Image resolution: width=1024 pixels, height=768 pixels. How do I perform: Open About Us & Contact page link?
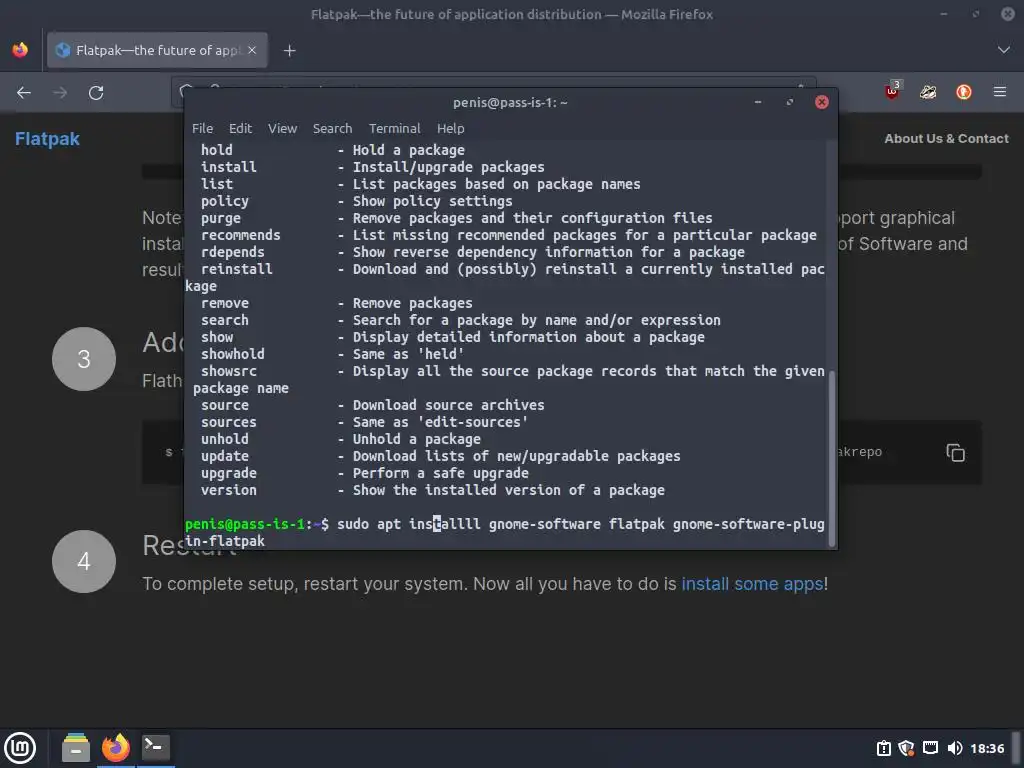(x=946, y=138)
